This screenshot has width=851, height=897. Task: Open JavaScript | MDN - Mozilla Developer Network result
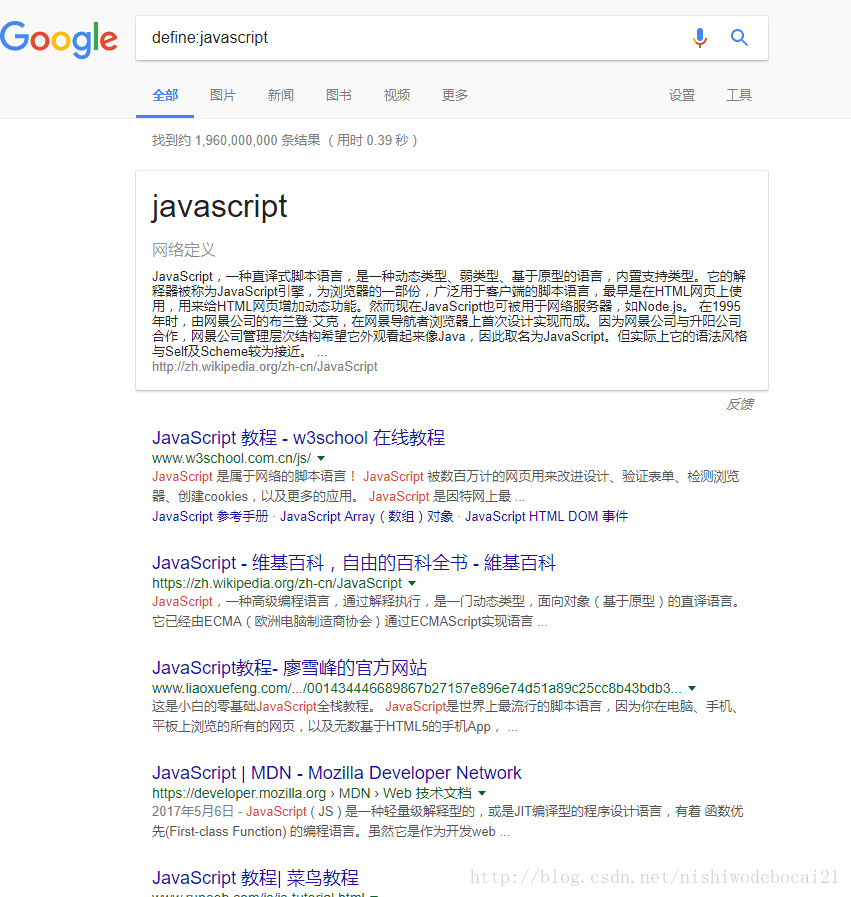coord(337,773)
